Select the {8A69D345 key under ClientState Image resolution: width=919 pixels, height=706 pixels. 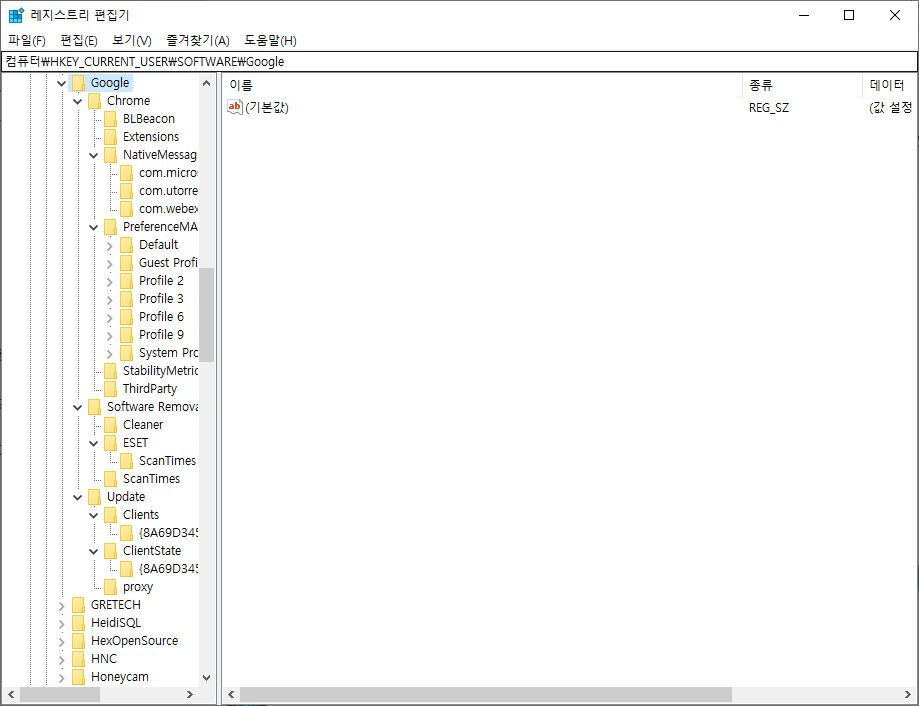point(168,569)
